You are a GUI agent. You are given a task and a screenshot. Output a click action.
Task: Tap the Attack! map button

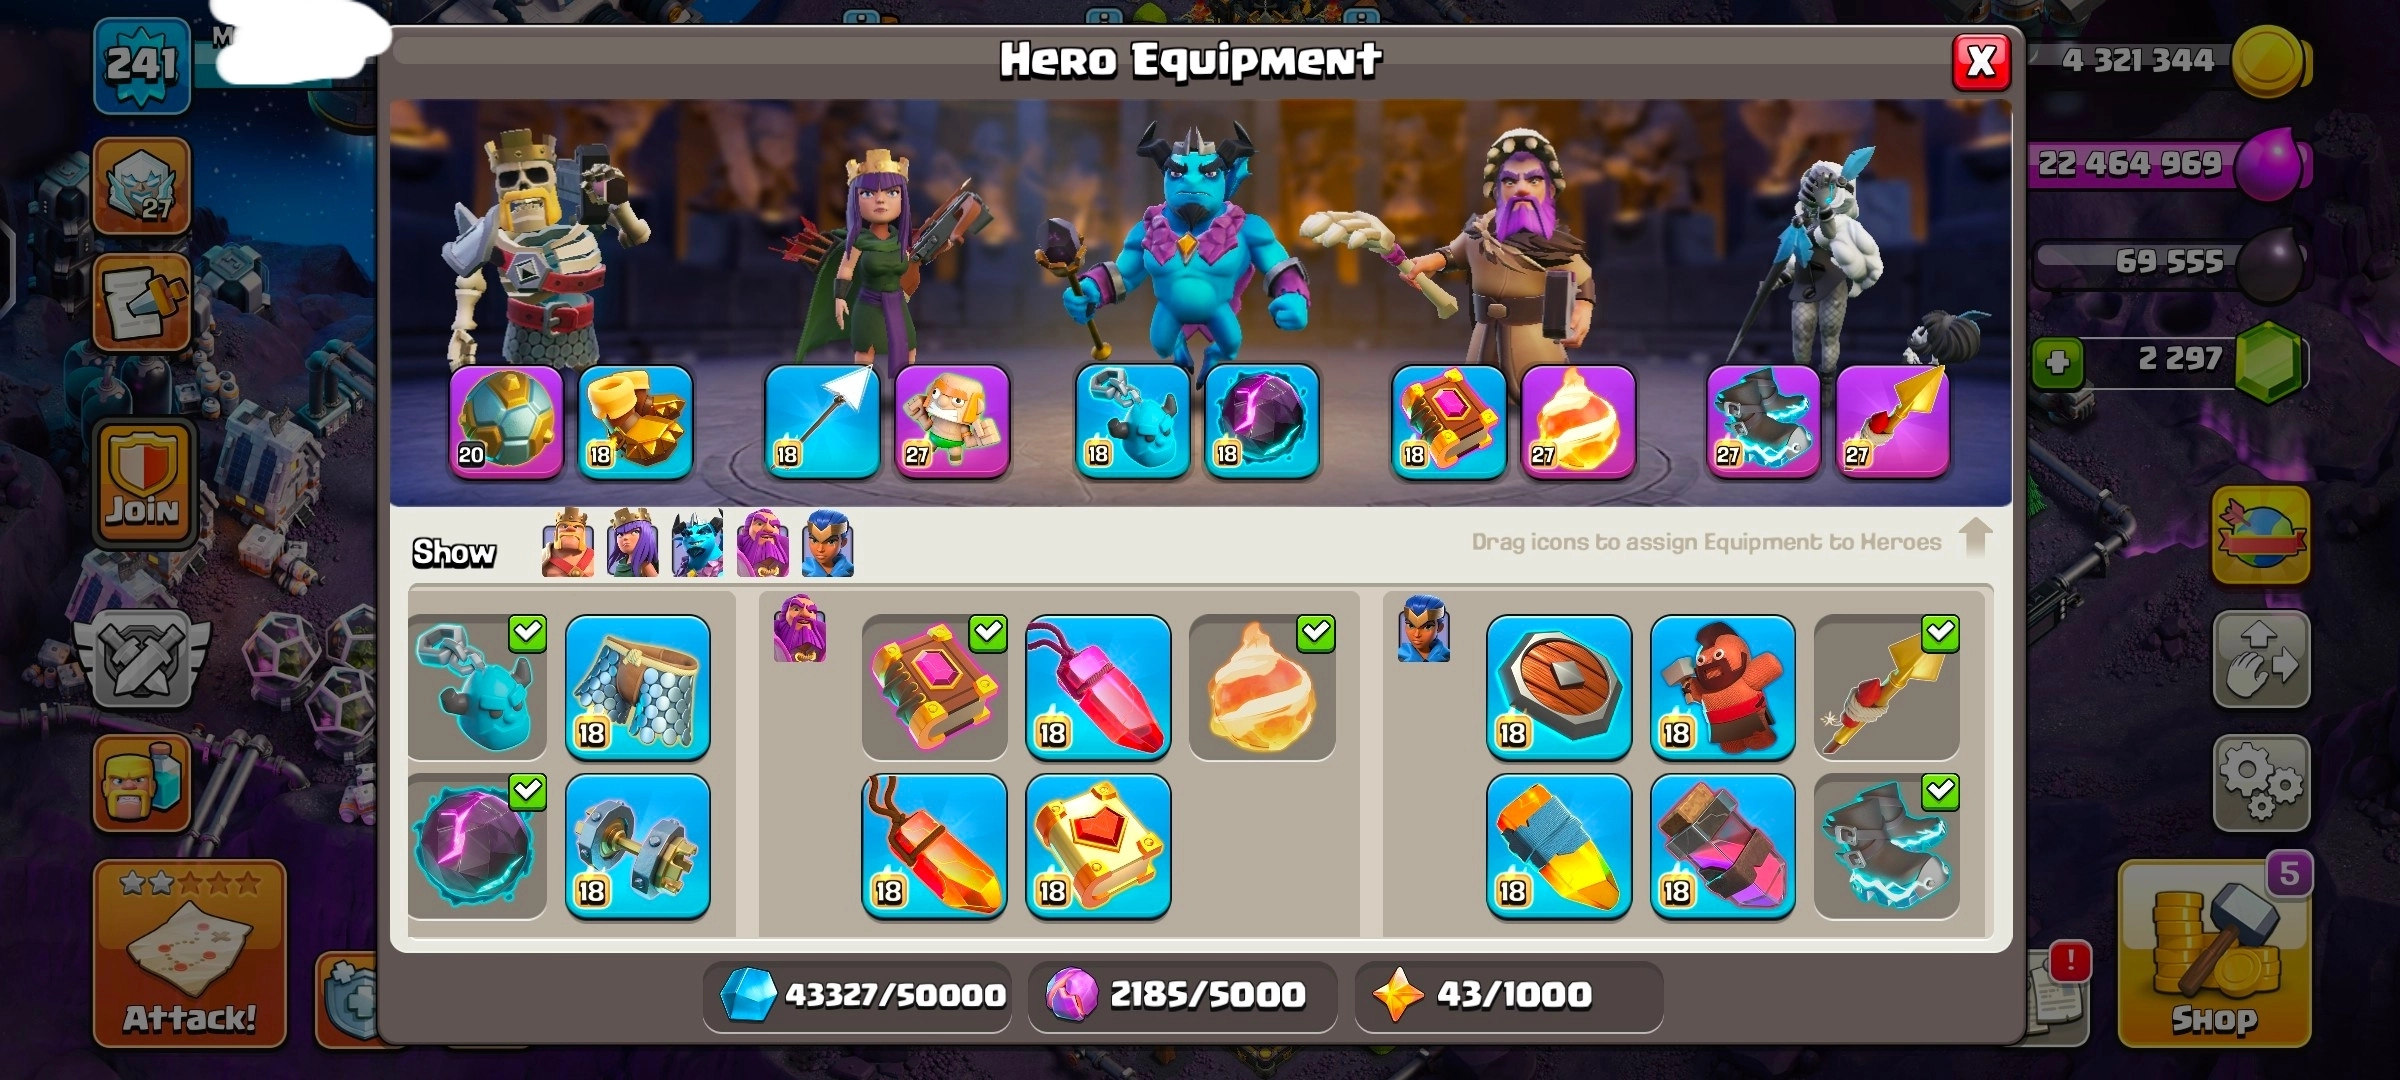(x=190, y=954)
